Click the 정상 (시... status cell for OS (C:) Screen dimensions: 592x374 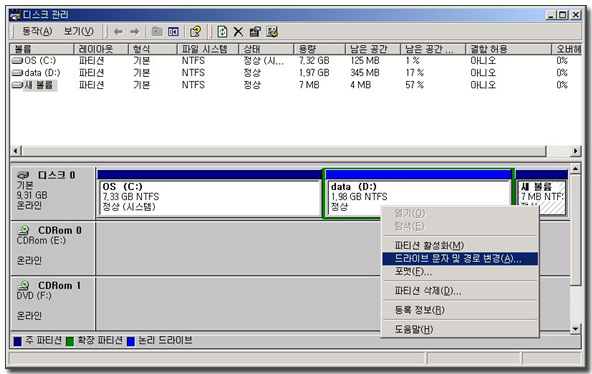(x=264, y=60)
